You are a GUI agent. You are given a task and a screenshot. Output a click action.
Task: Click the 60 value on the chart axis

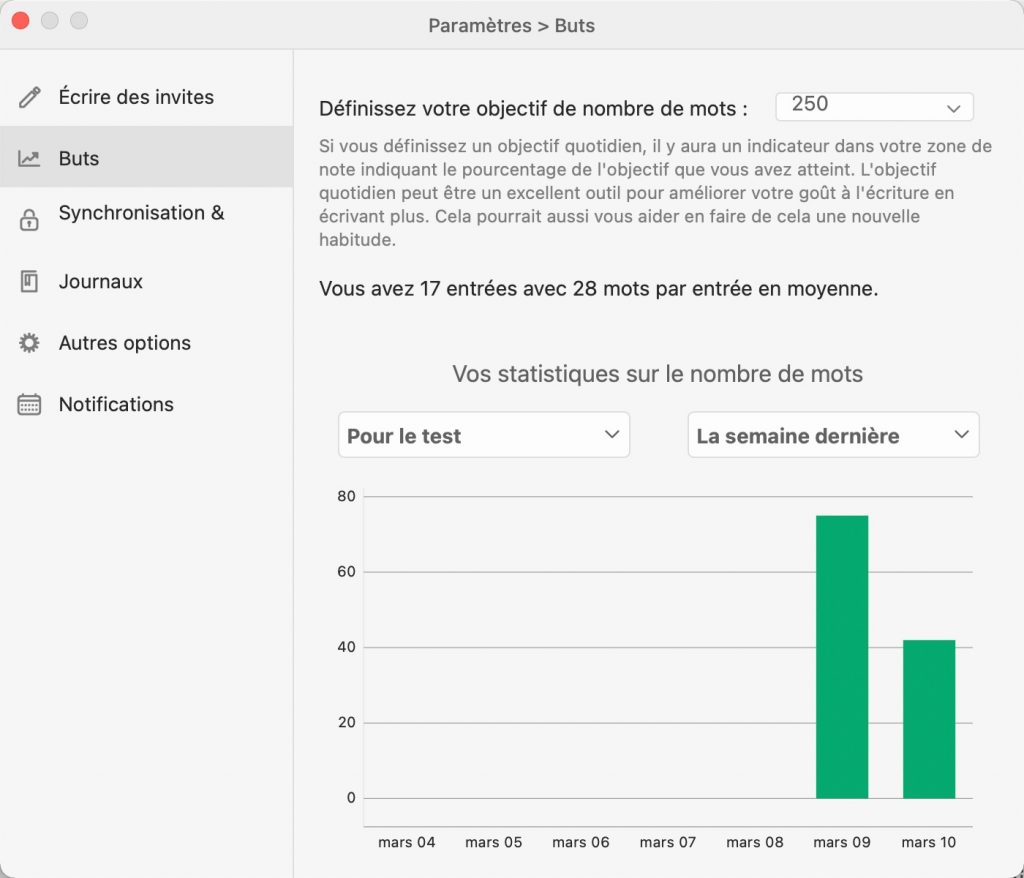click(346, 572)
